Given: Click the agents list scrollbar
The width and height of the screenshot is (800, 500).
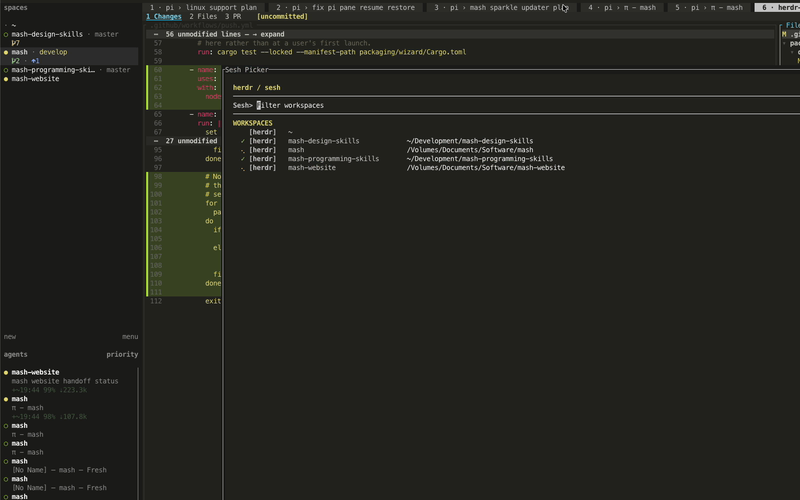Looking at the screenshot, I should click(x=138, y=434).
